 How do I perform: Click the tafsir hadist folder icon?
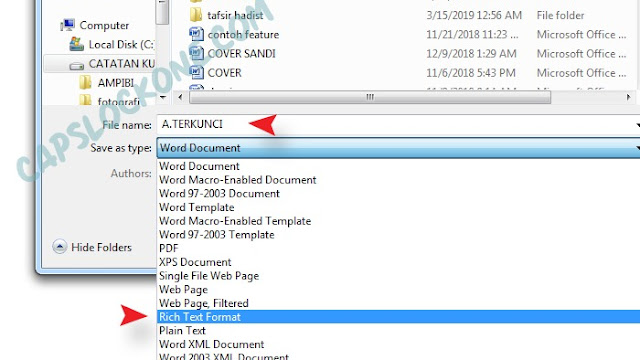point(196,15)
